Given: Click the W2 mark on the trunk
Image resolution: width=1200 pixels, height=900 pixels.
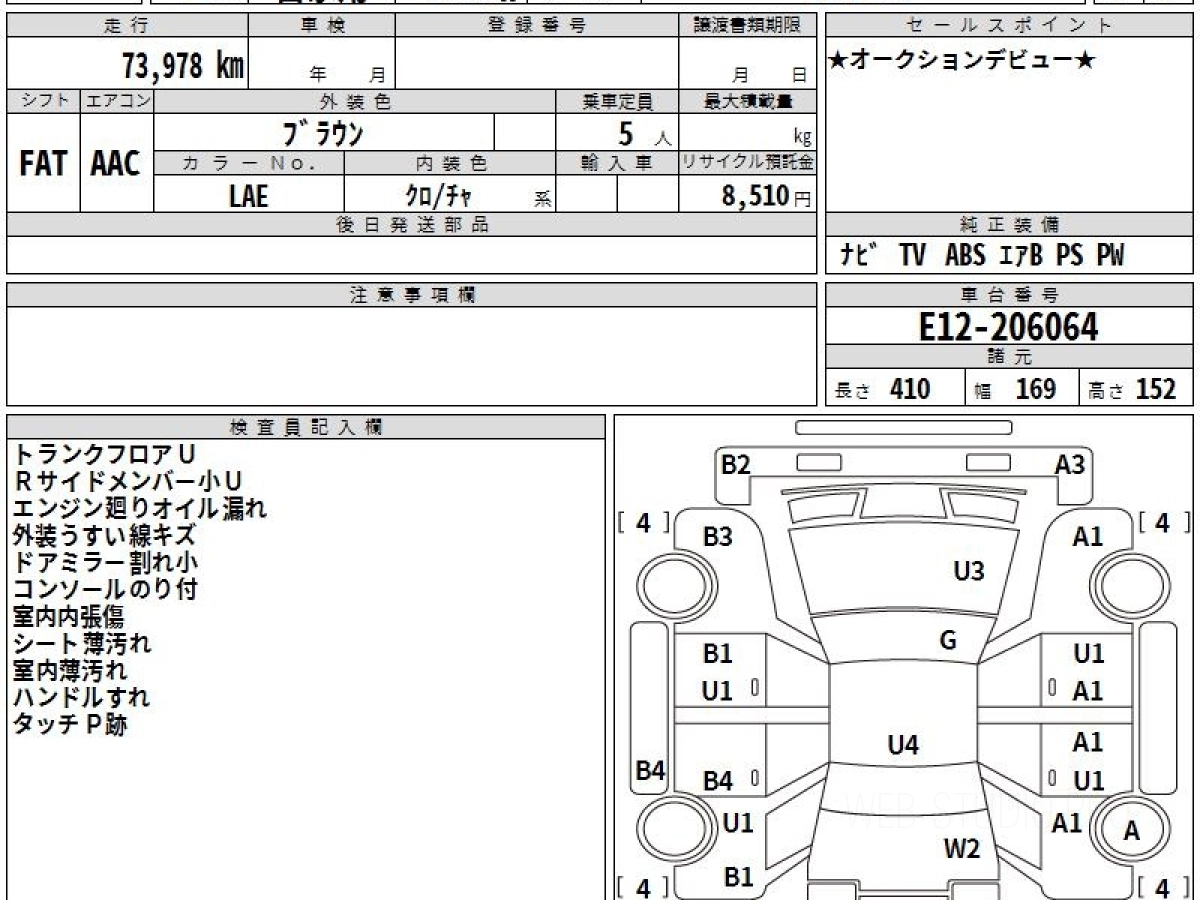Looking at the screenshot, I should point(962,850).
